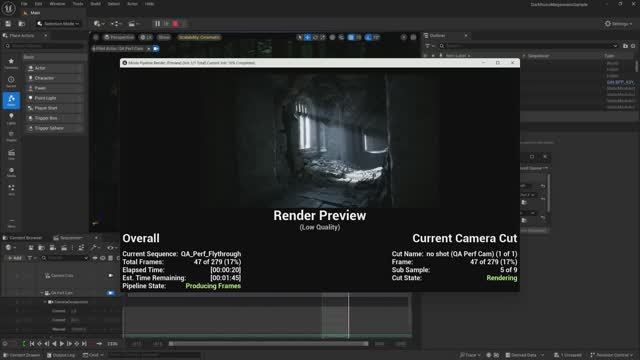Collapse the QA Perf Cam track
The image size is (640, 360).
[42, 293]
